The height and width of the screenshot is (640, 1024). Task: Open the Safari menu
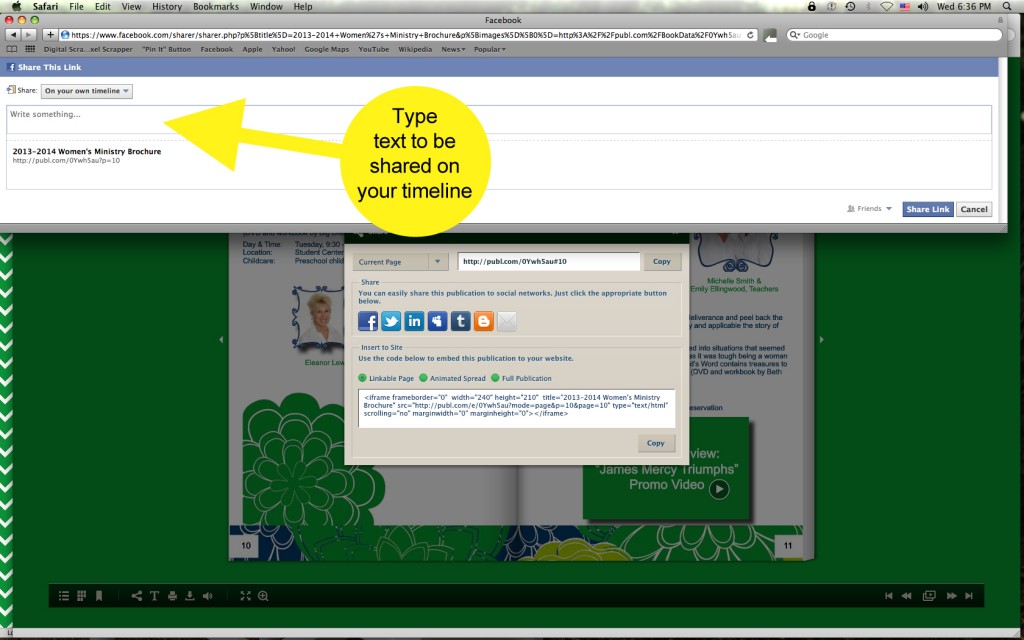(x=45, y=7)
